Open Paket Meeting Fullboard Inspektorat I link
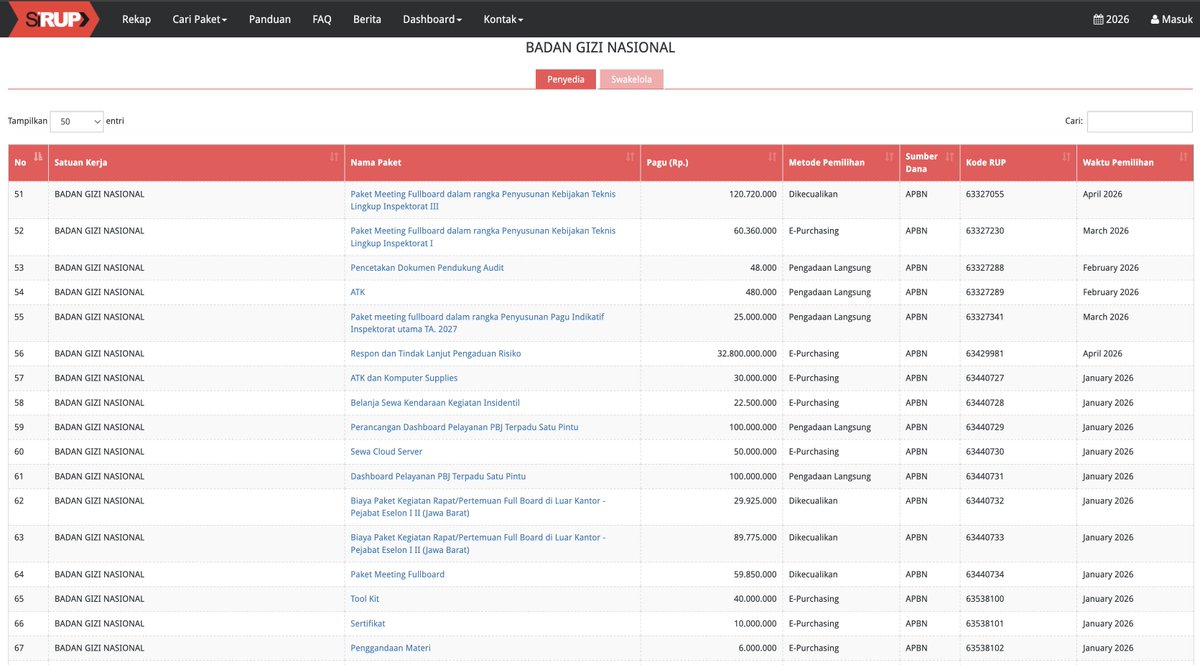 click(483, 237)
